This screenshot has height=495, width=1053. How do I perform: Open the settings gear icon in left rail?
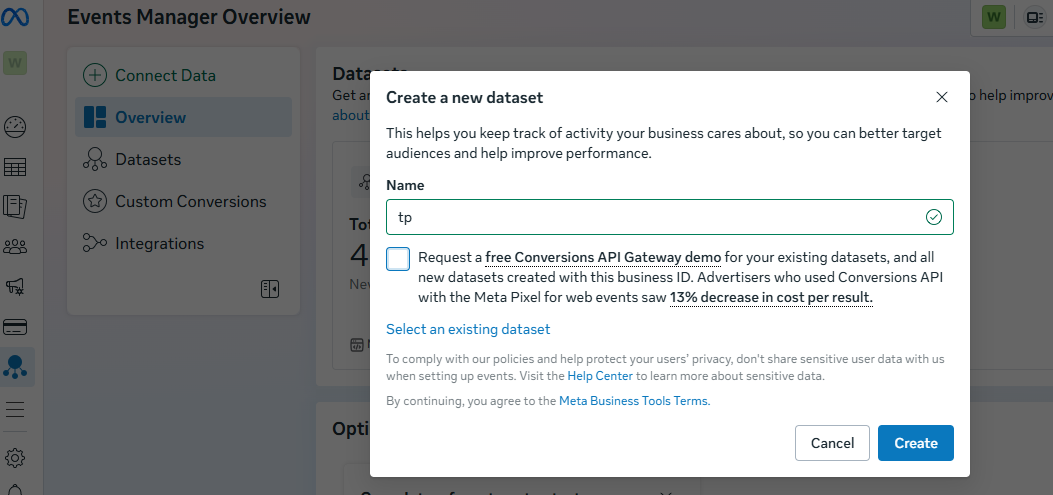point(15,458)
